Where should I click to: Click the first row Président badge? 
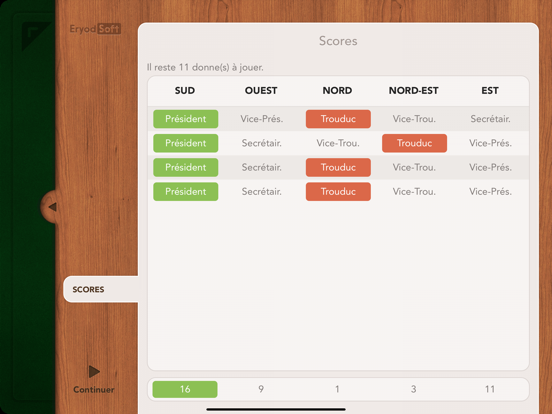186,119
